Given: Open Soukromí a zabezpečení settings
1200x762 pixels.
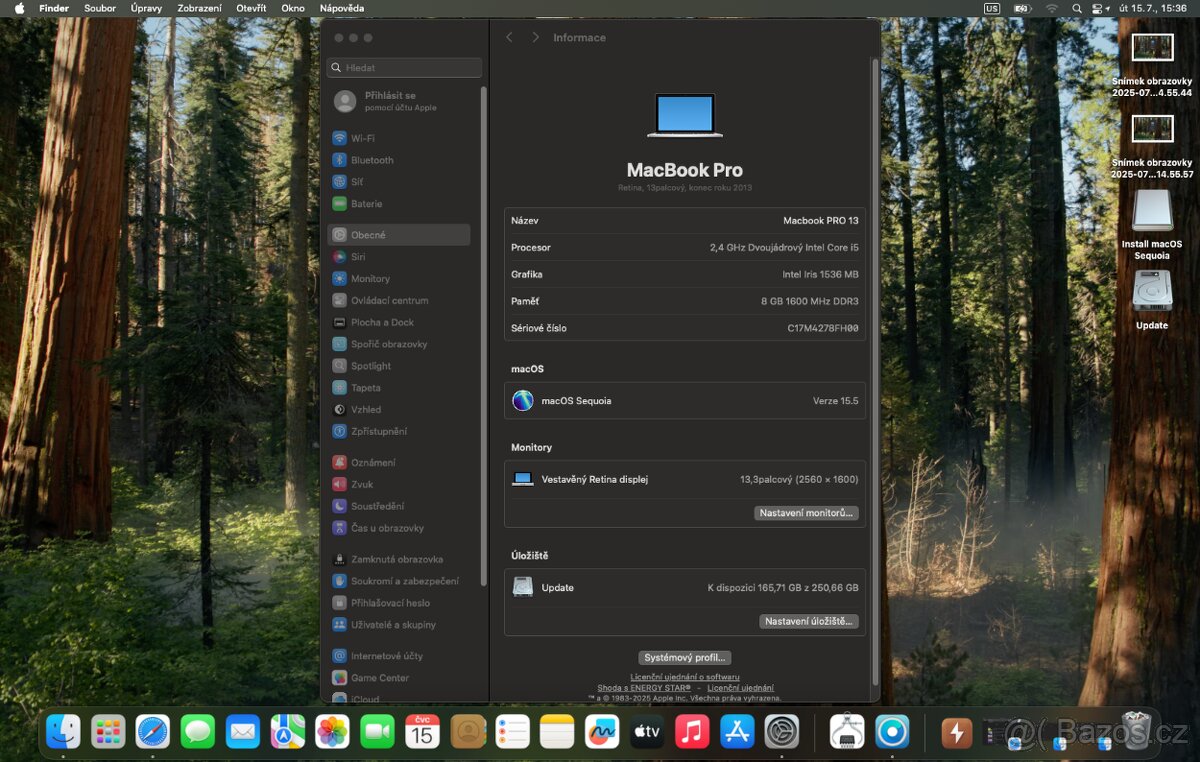Looking at the screenshot, I should tap(398, 581).
